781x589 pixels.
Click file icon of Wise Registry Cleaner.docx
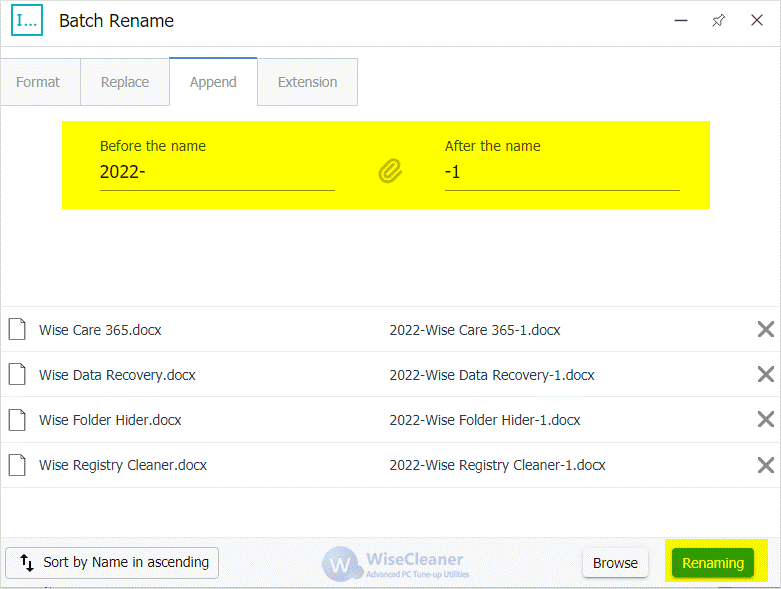tap(17, 465)
